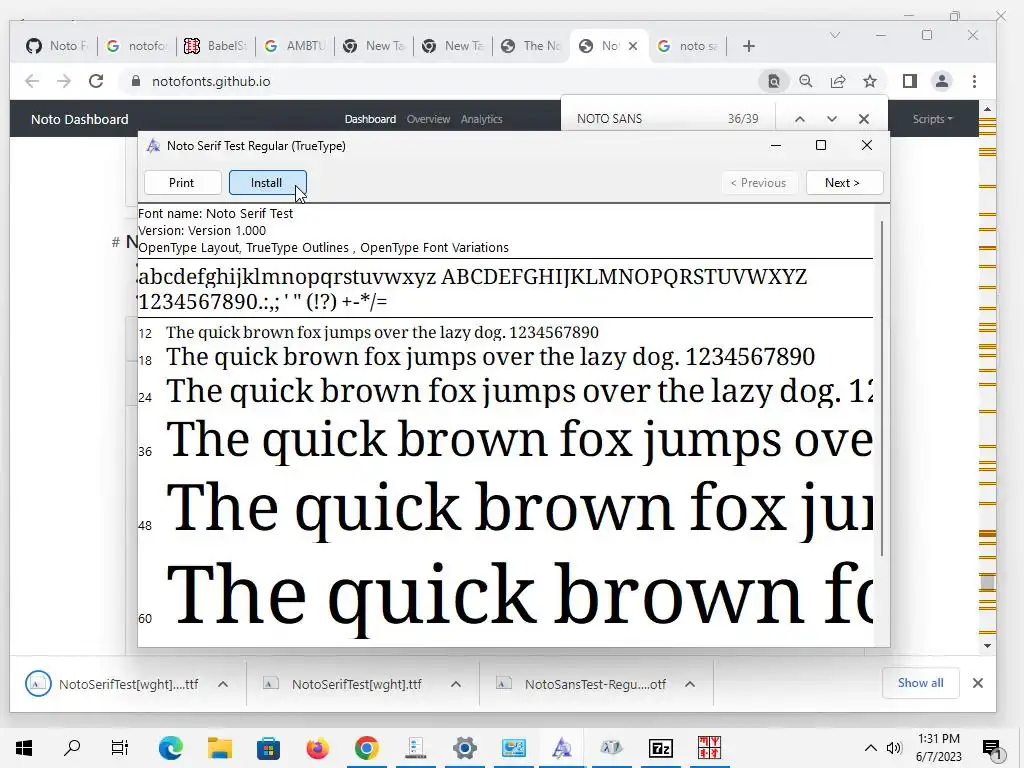Click the find-in-page search icon
Viewport: 1024px width, 768px height.
(x=773, y=81)
